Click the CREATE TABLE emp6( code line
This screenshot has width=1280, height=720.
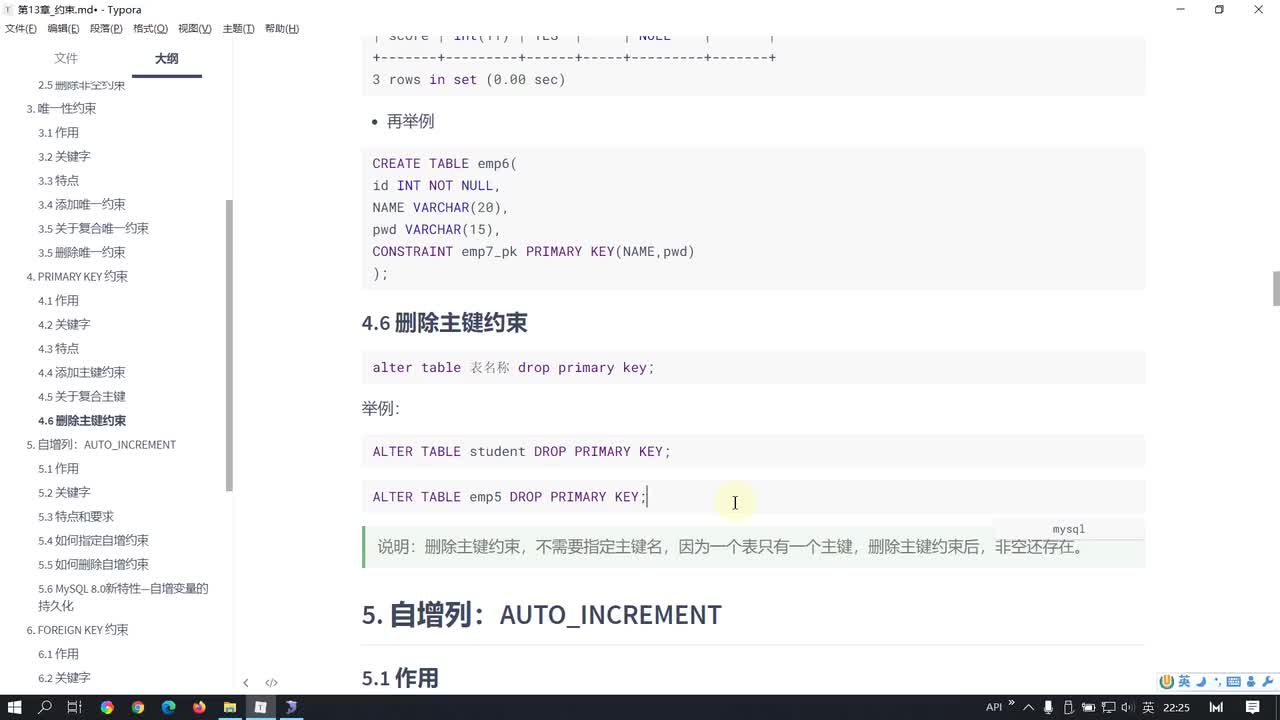click(445, 163)
